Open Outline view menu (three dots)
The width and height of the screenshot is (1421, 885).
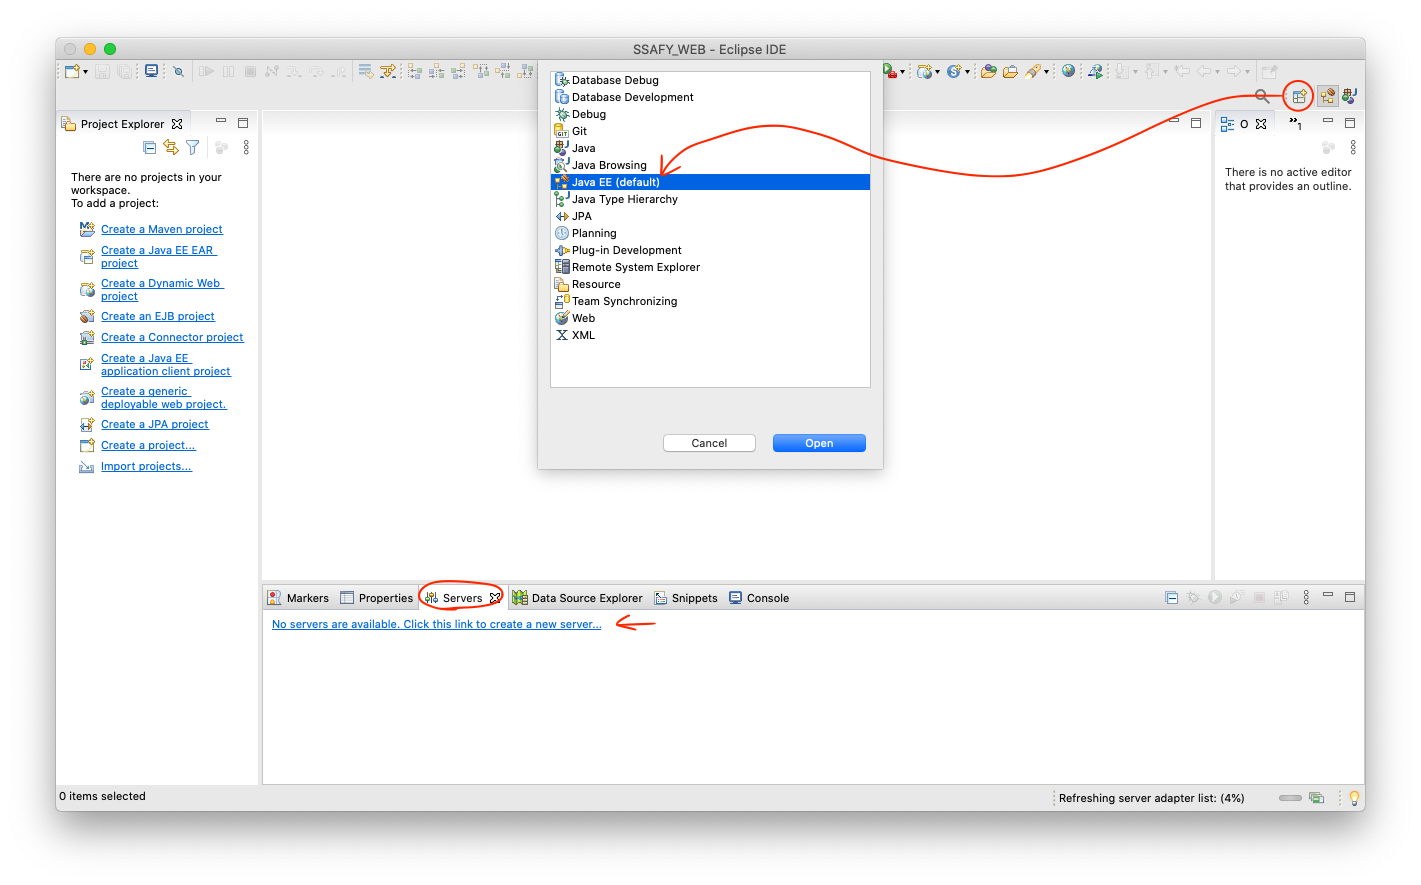pos(1353,147)
